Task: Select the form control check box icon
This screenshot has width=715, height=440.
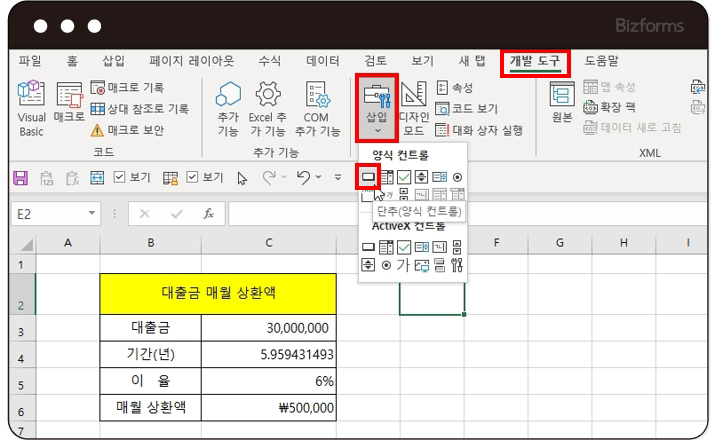Action: point(404,177)
